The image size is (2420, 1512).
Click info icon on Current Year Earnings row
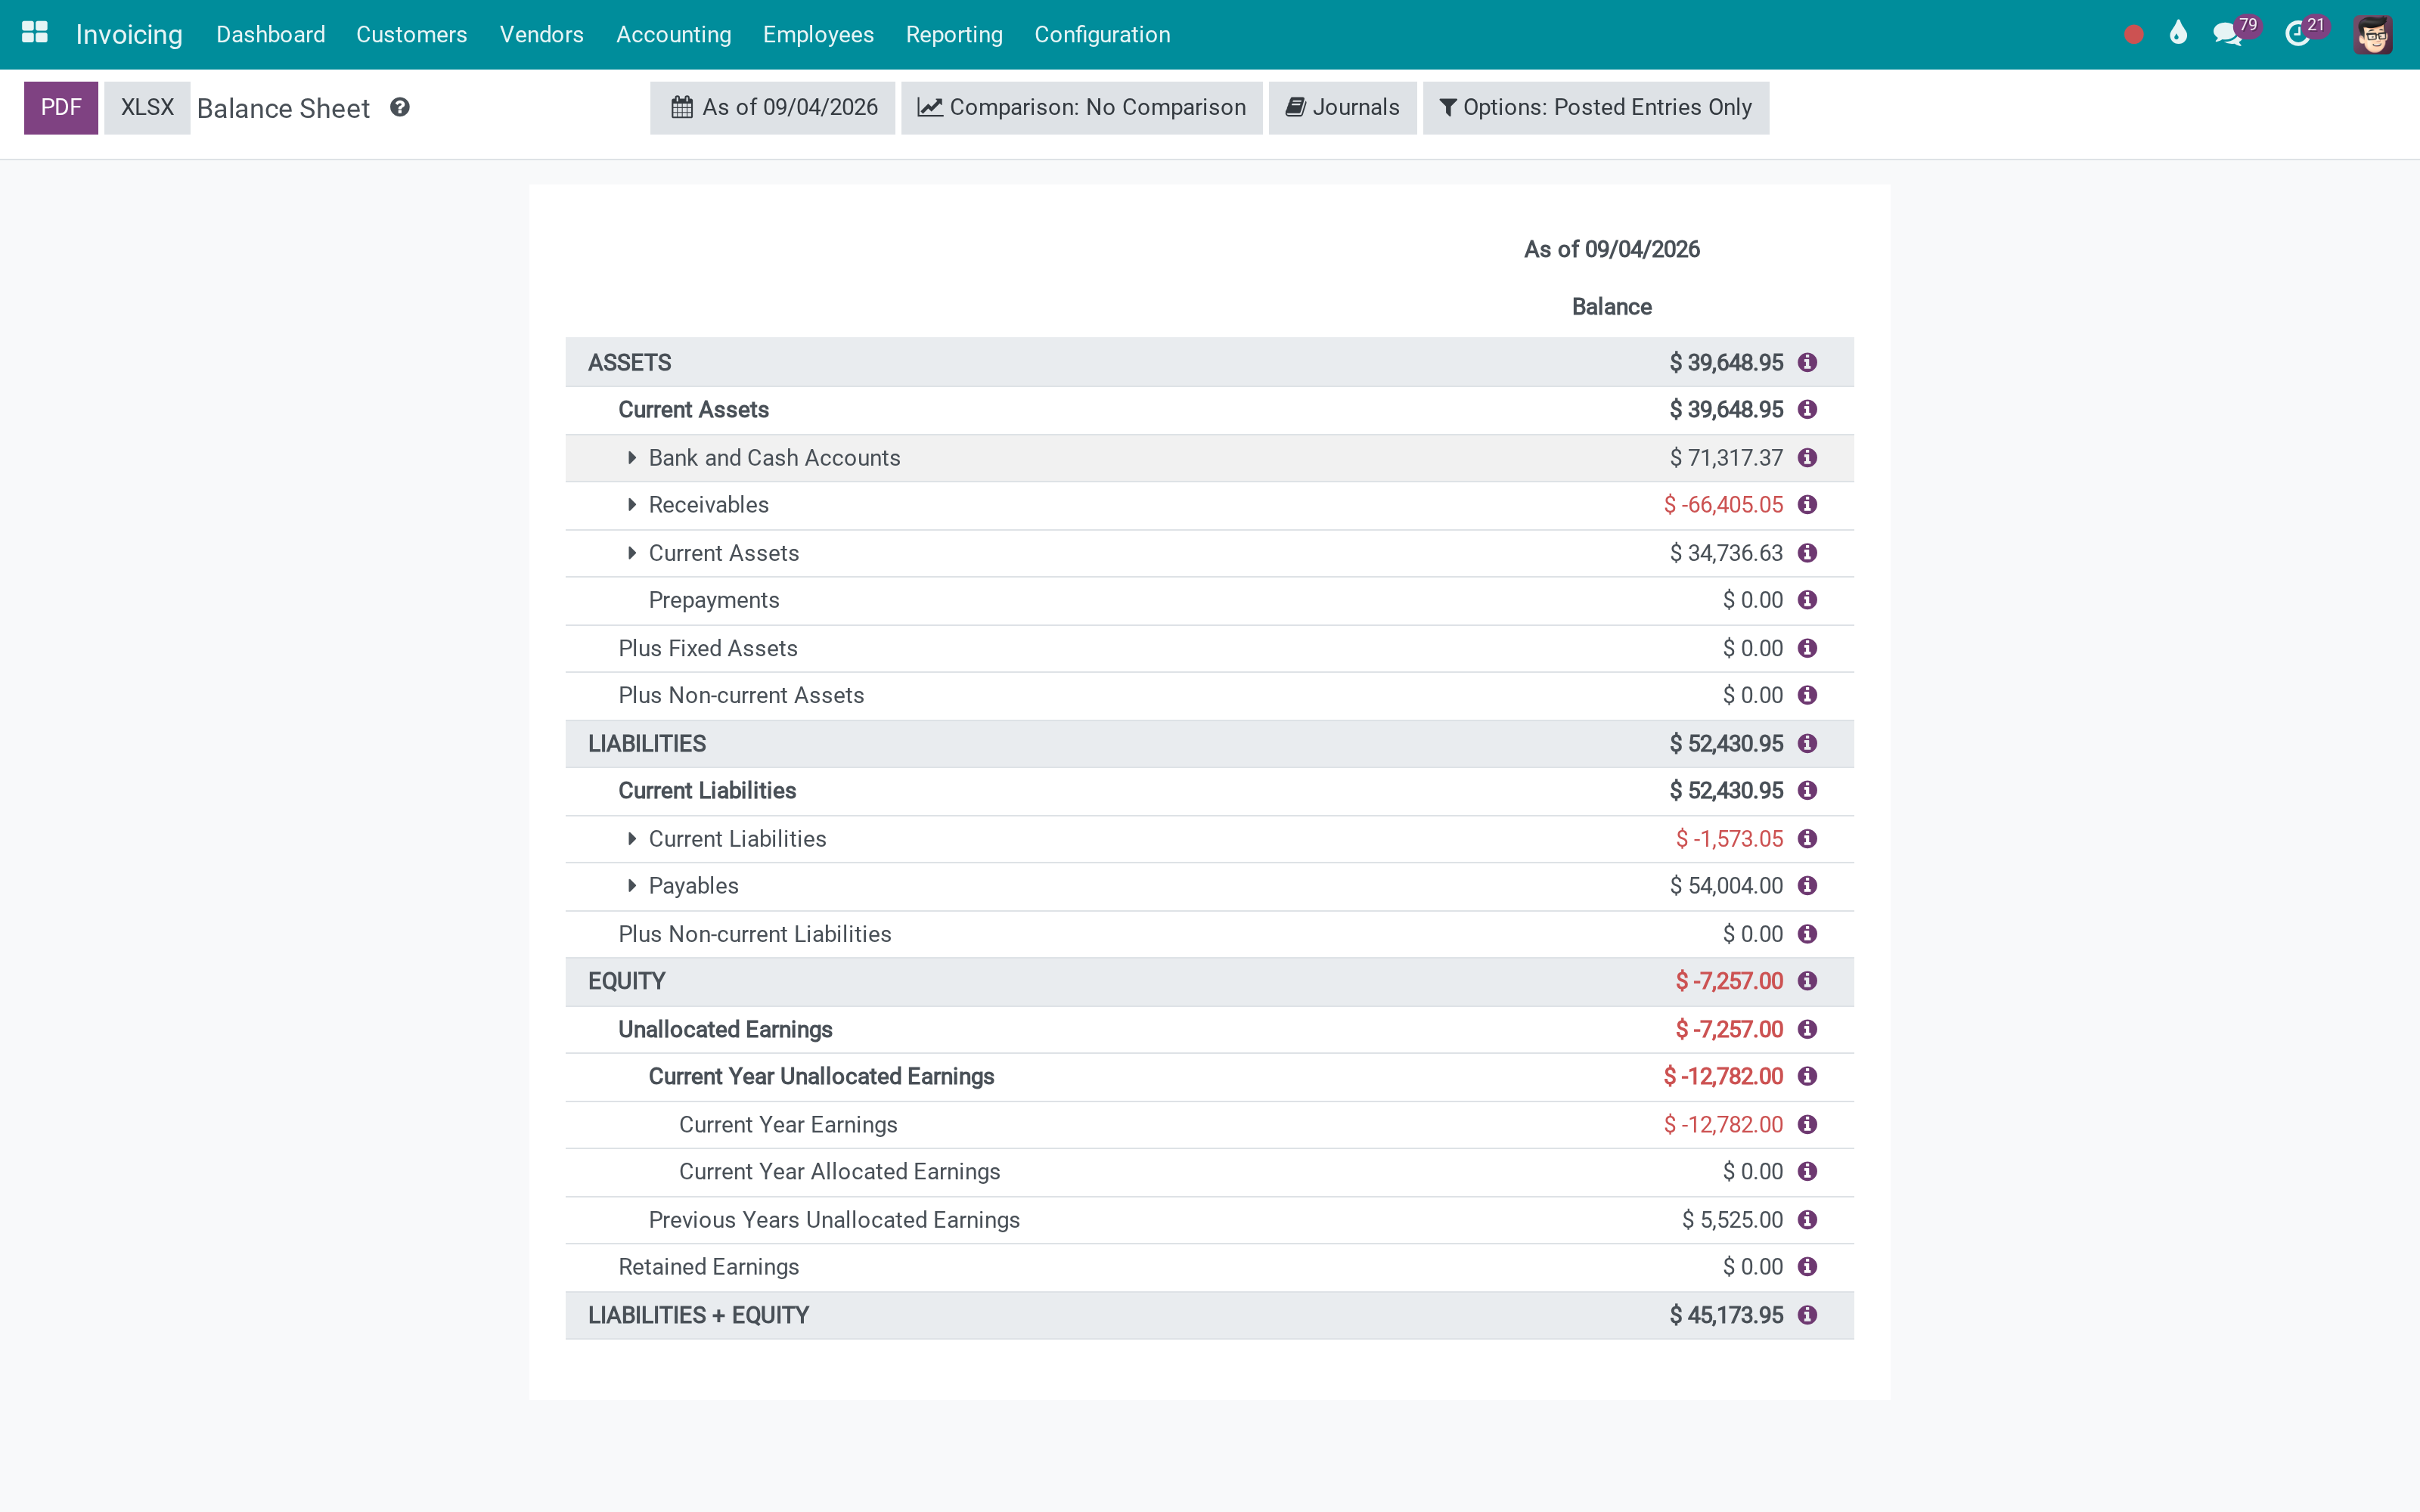click(x=1807, y=1124)
